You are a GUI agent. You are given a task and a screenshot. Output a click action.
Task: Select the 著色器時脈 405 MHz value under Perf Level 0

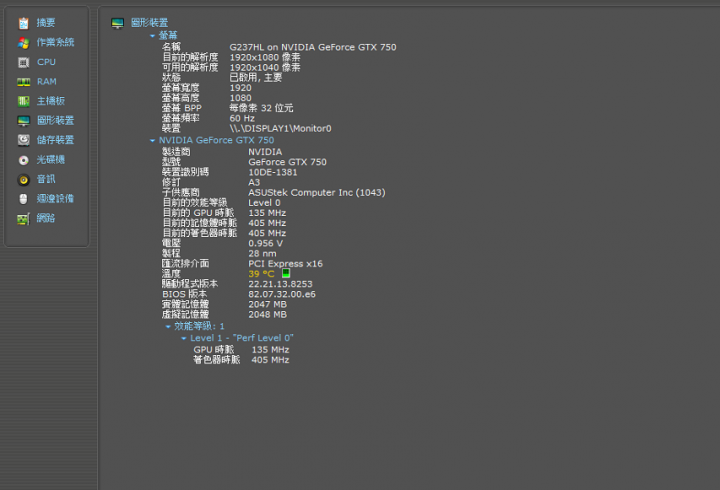270,360
